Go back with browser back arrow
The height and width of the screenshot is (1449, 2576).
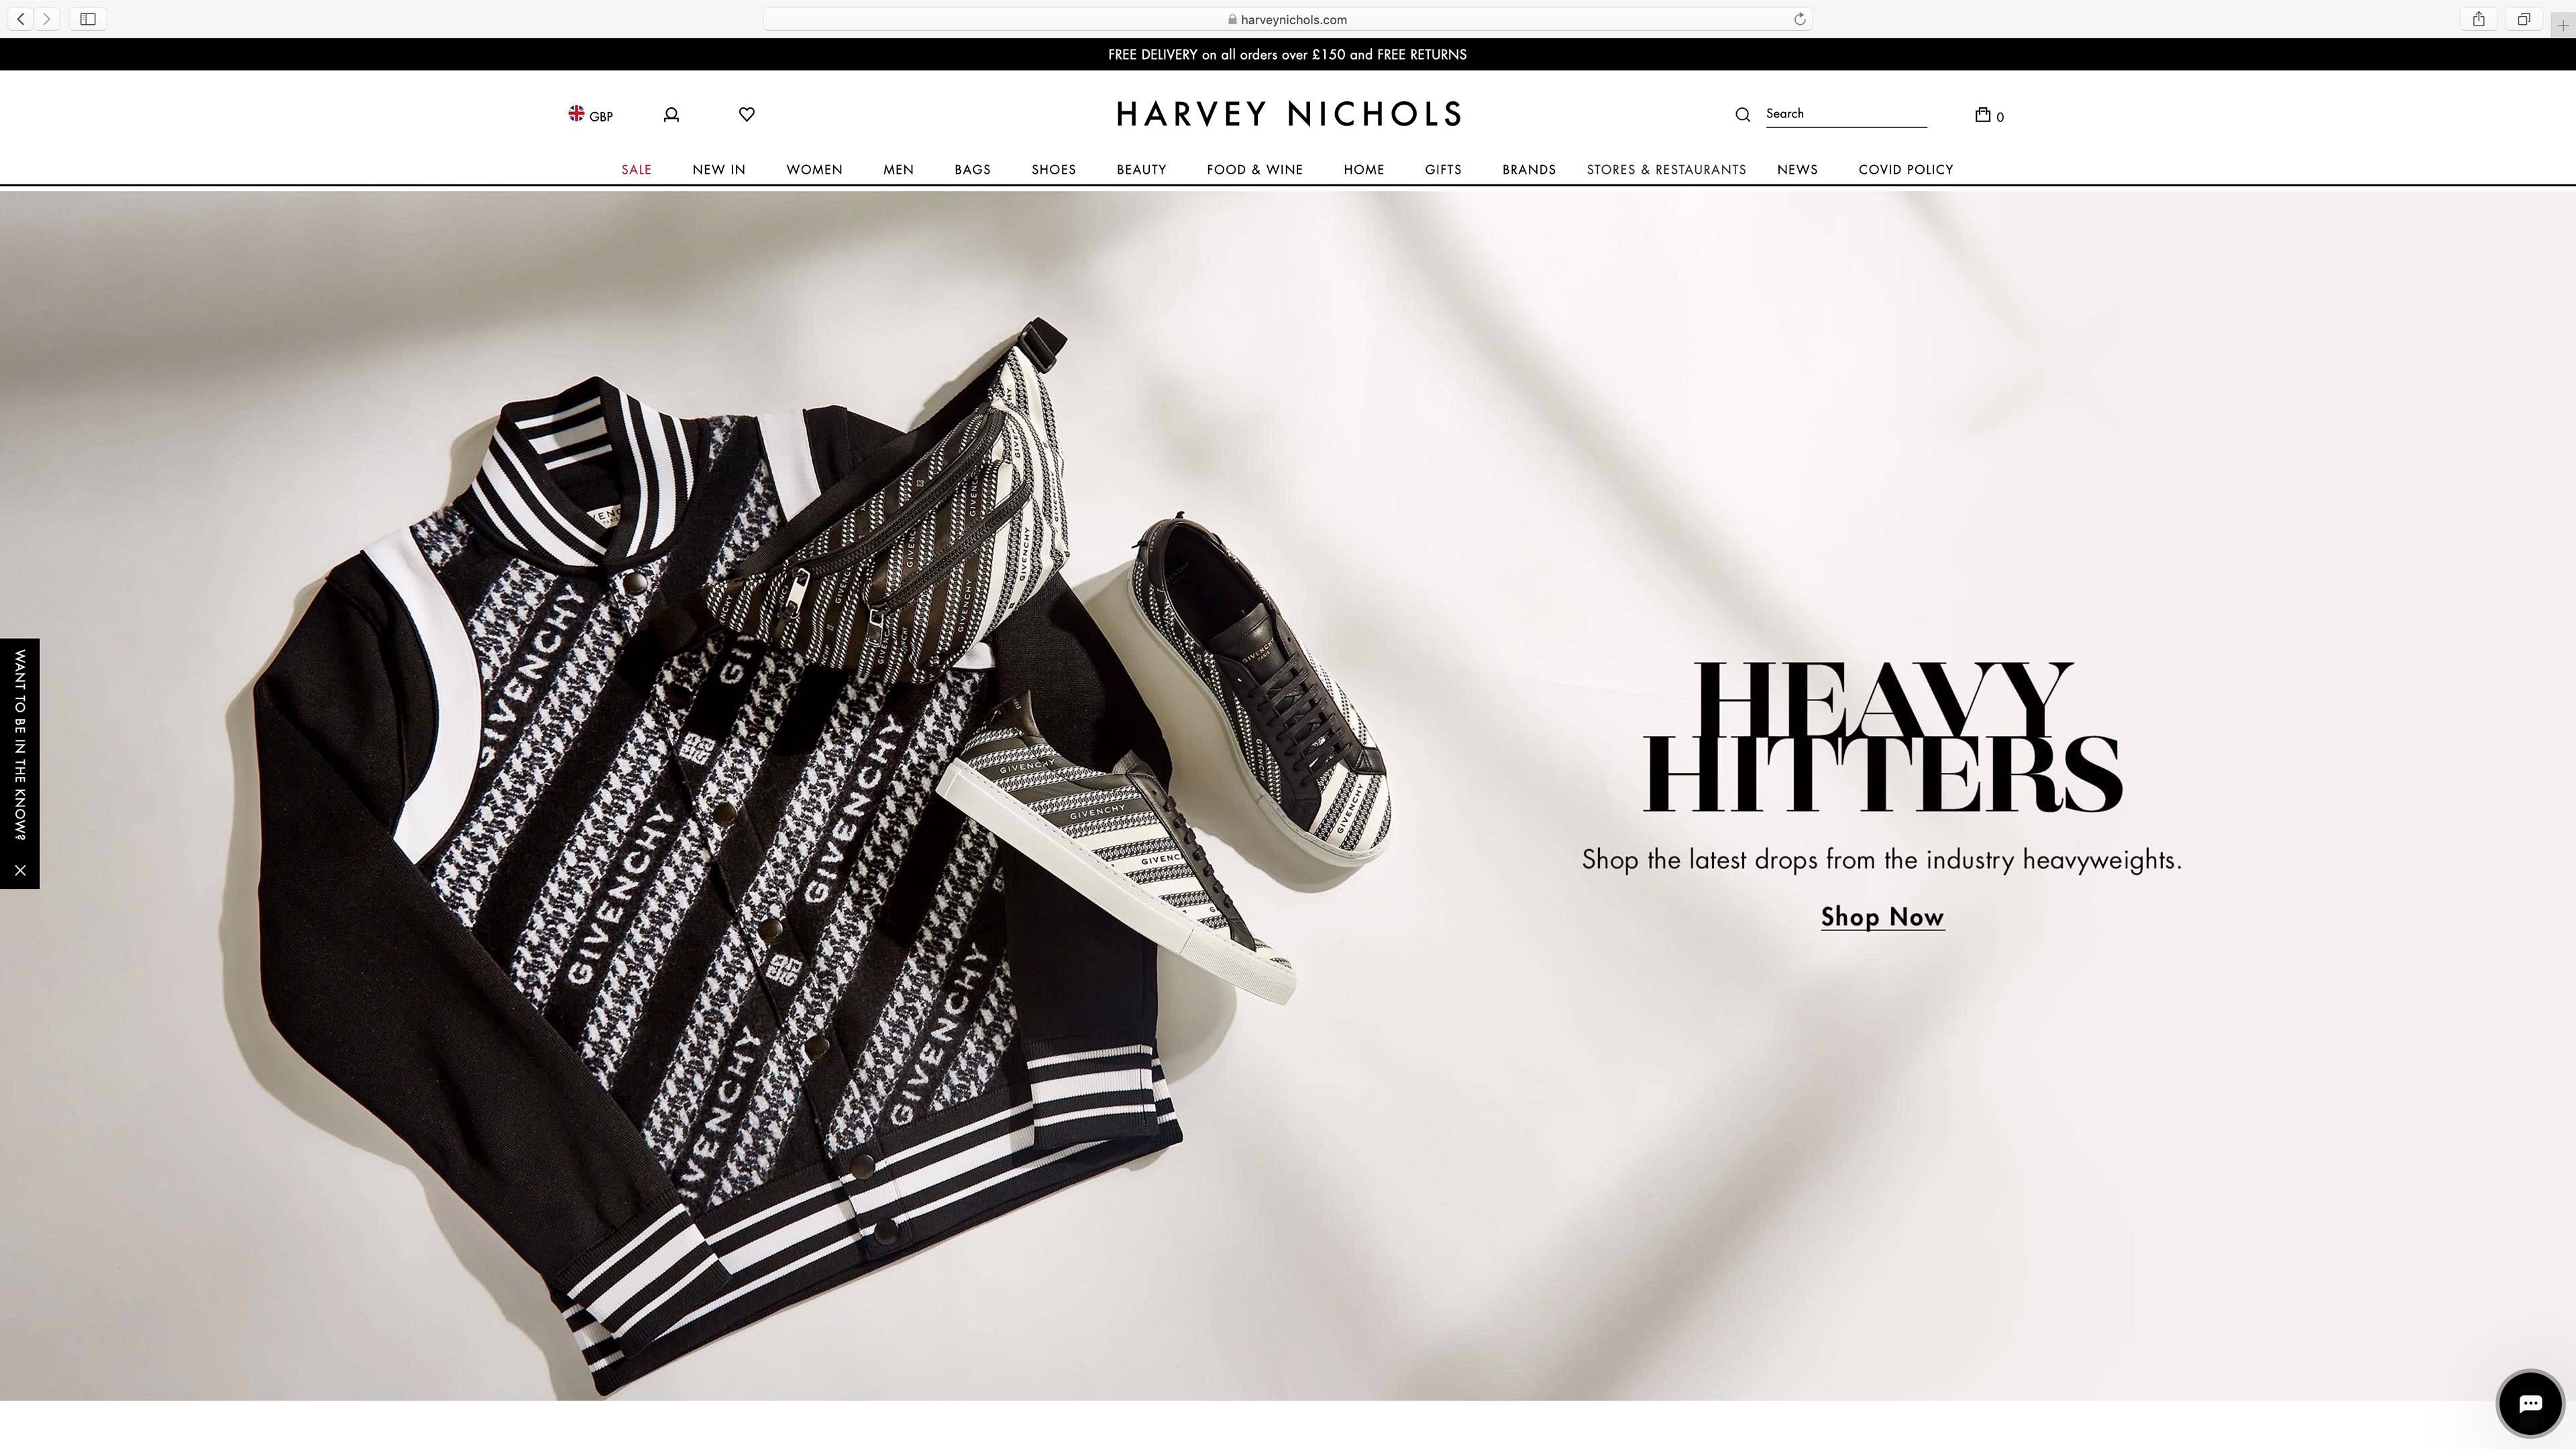(x=20, y=19)
